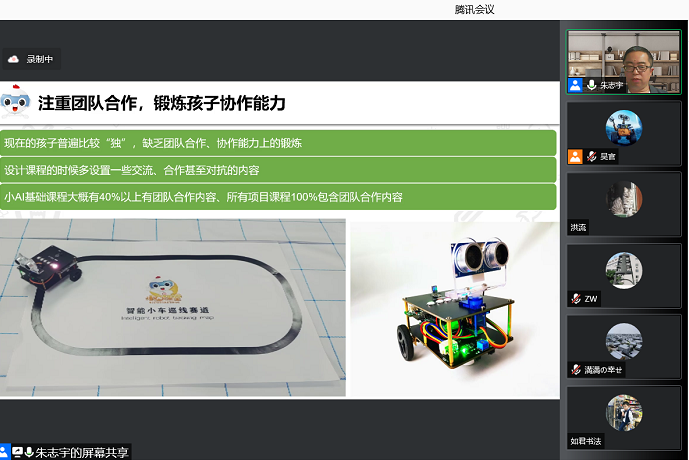
Task: Select the 洪流 participant name
Action: pyautogui.click(x=578, y=228)
